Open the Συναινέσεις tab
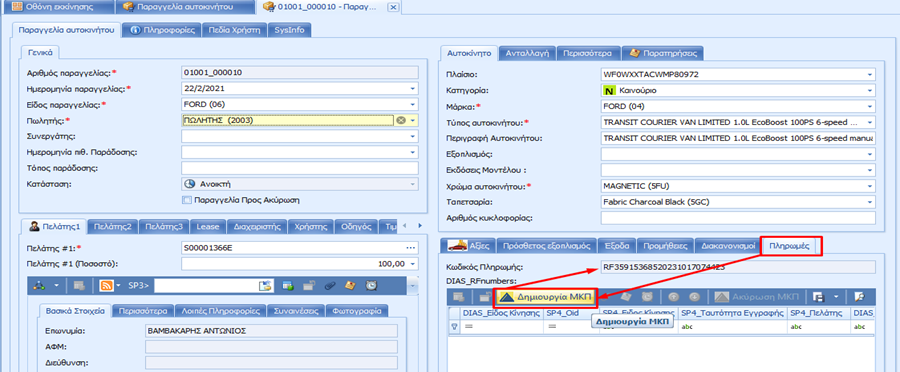This screenshot has width=900, height=372. [295, 311]
